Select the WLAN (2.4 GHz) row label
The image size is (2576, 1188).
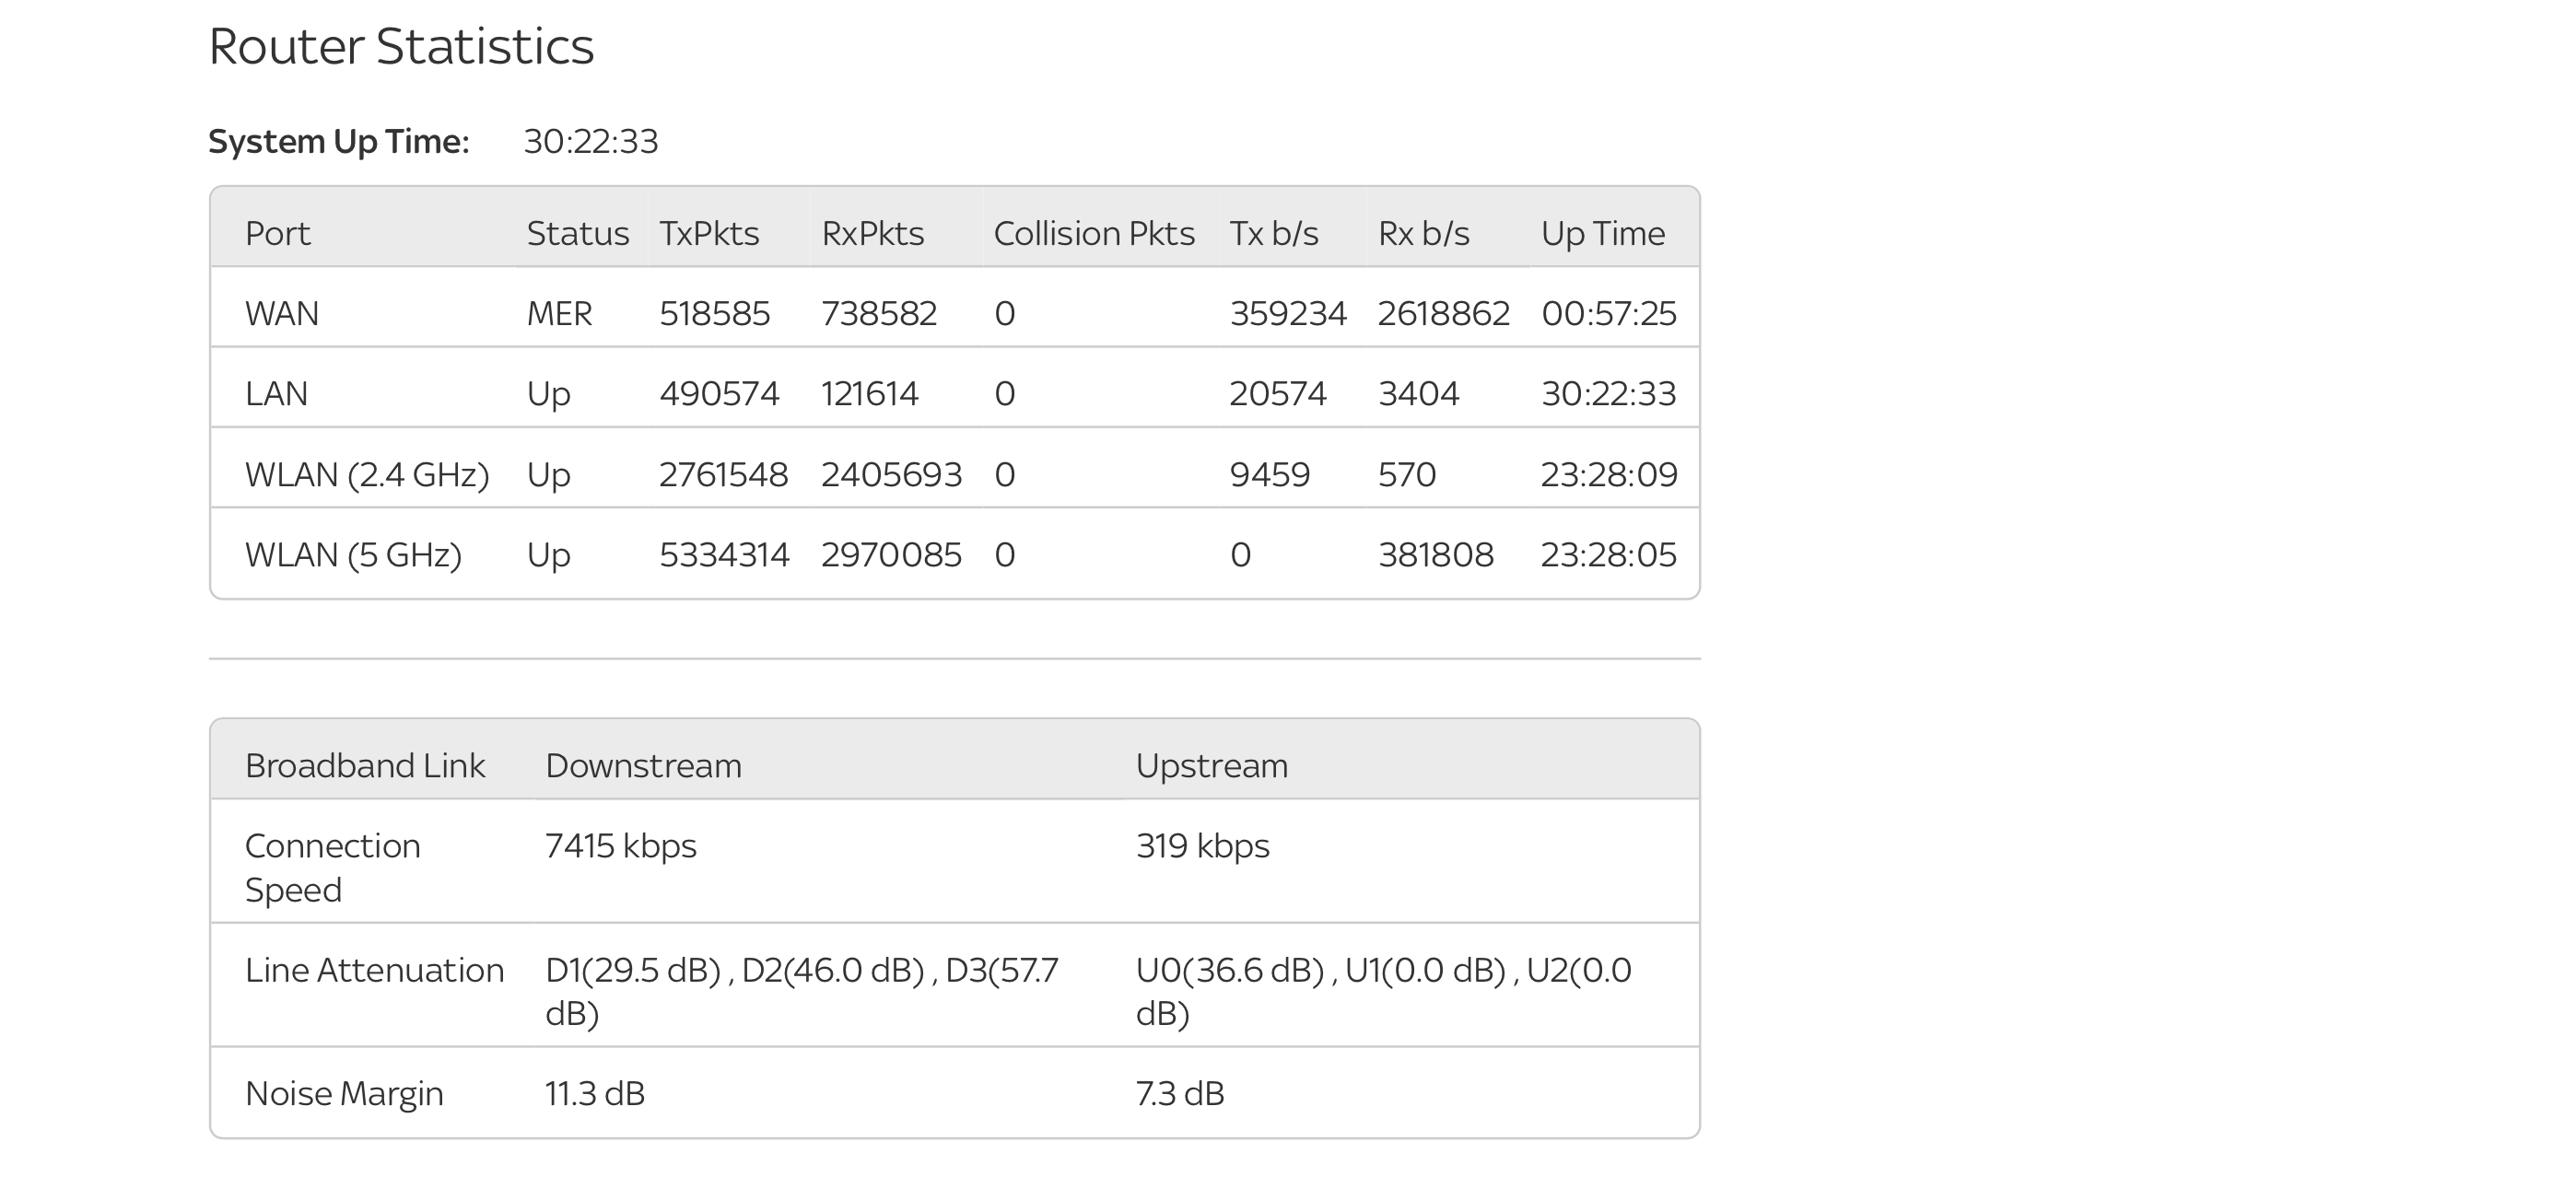[367, 475]
